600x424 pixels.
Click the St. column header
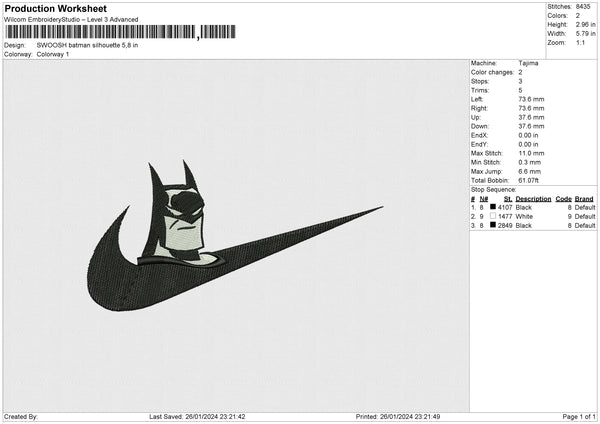point(508,199)
